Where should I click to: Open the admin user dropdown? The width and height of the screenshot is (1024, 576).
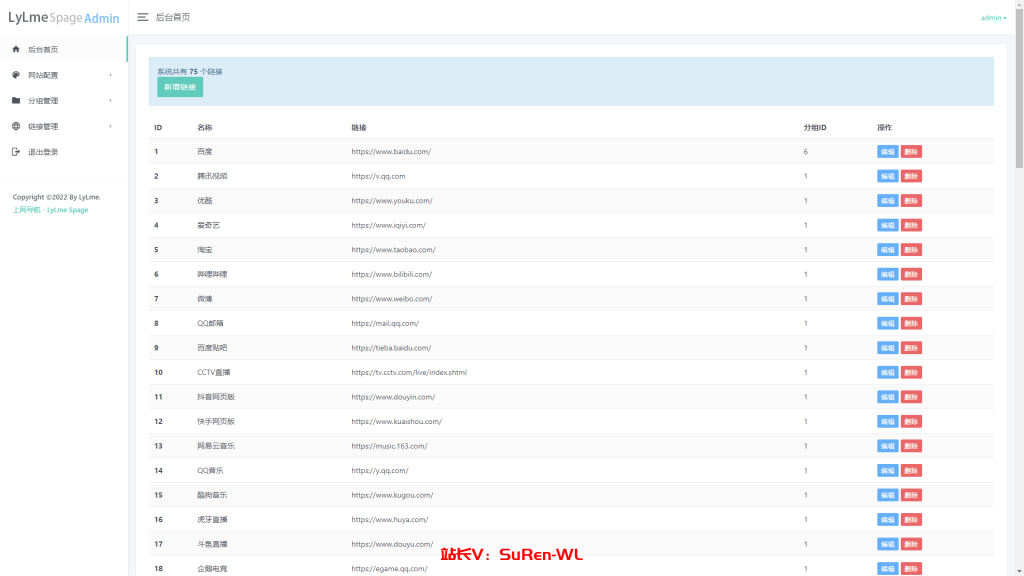(x=993, y=18)
